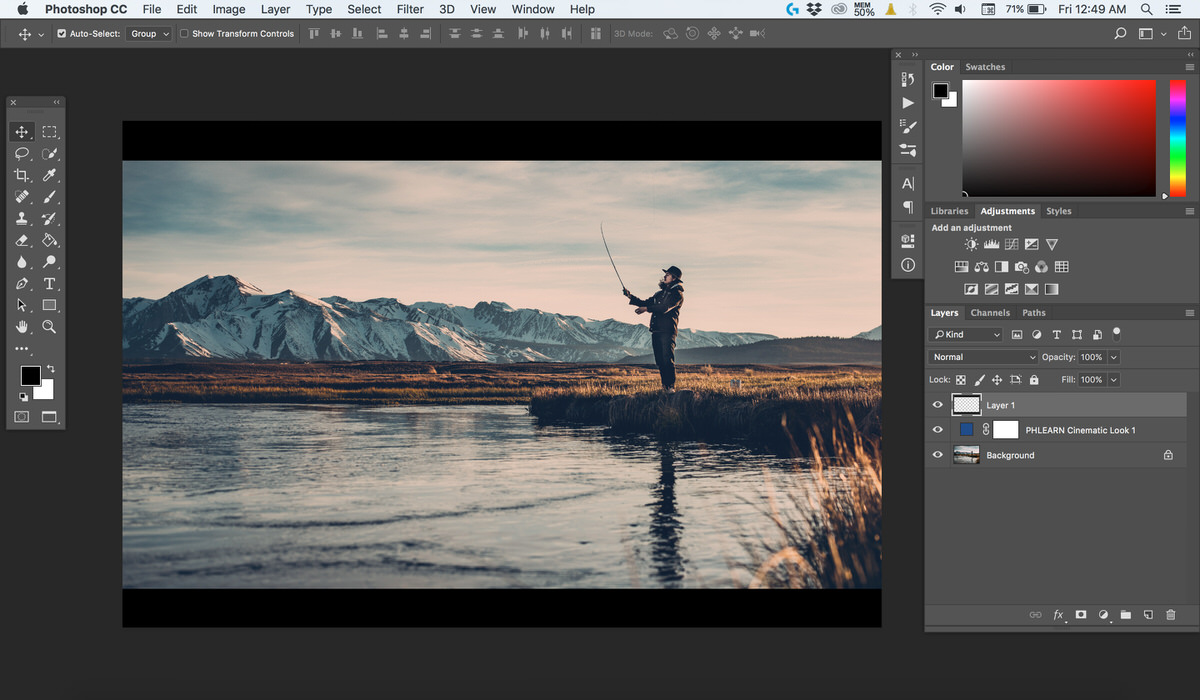Screen dimensions: 1200x700
Task: Select the Horizontal Type tool
Action: pyautogui.click(x=50, y=283)
